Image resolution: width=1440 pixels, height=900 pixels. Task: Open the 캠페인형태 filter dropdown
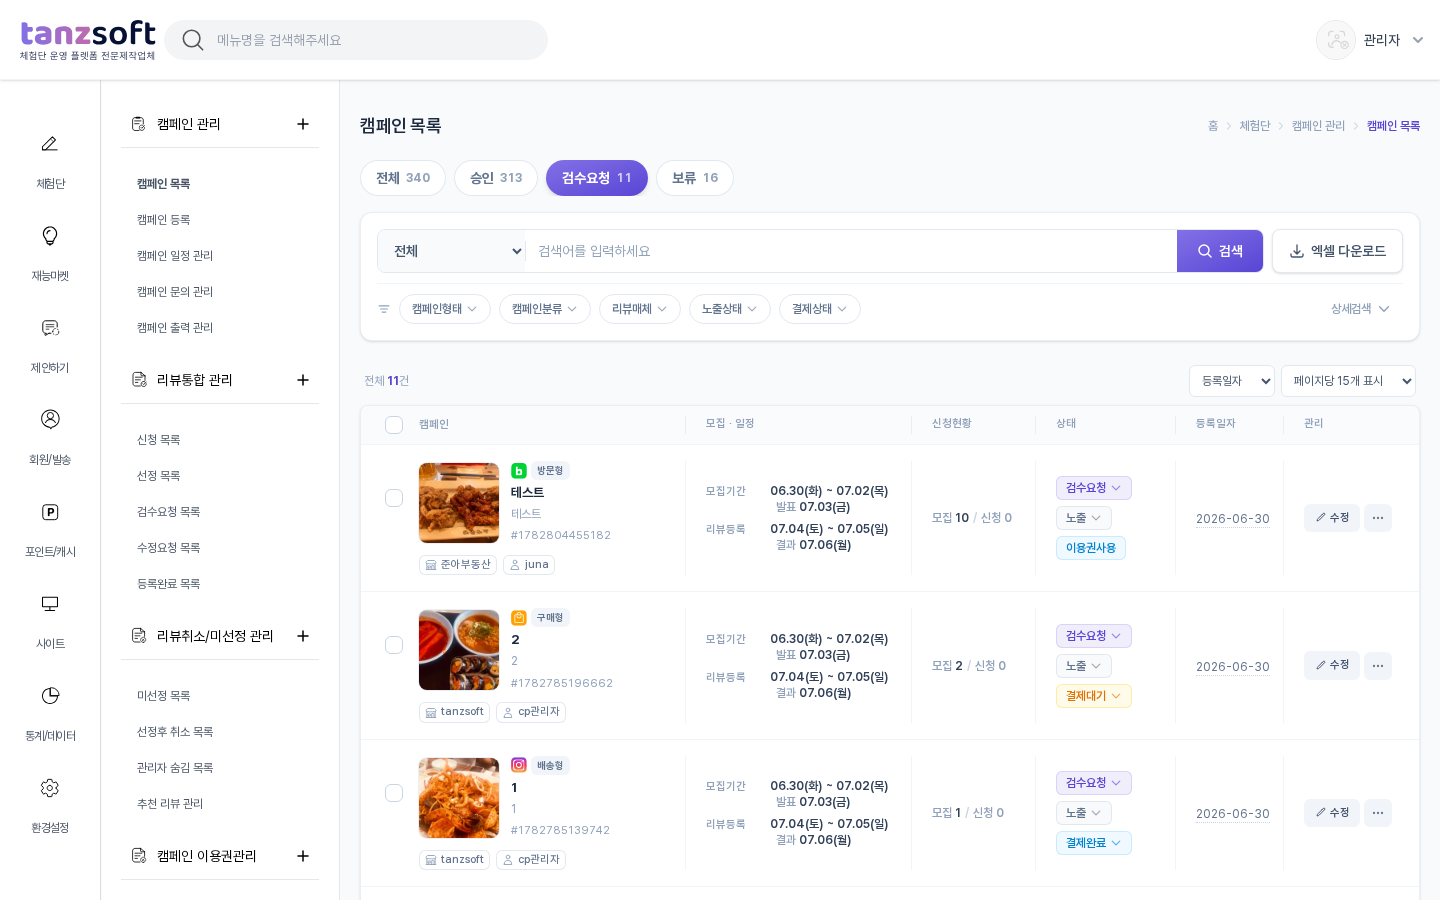pyautogui.click(x=445, y=309)
